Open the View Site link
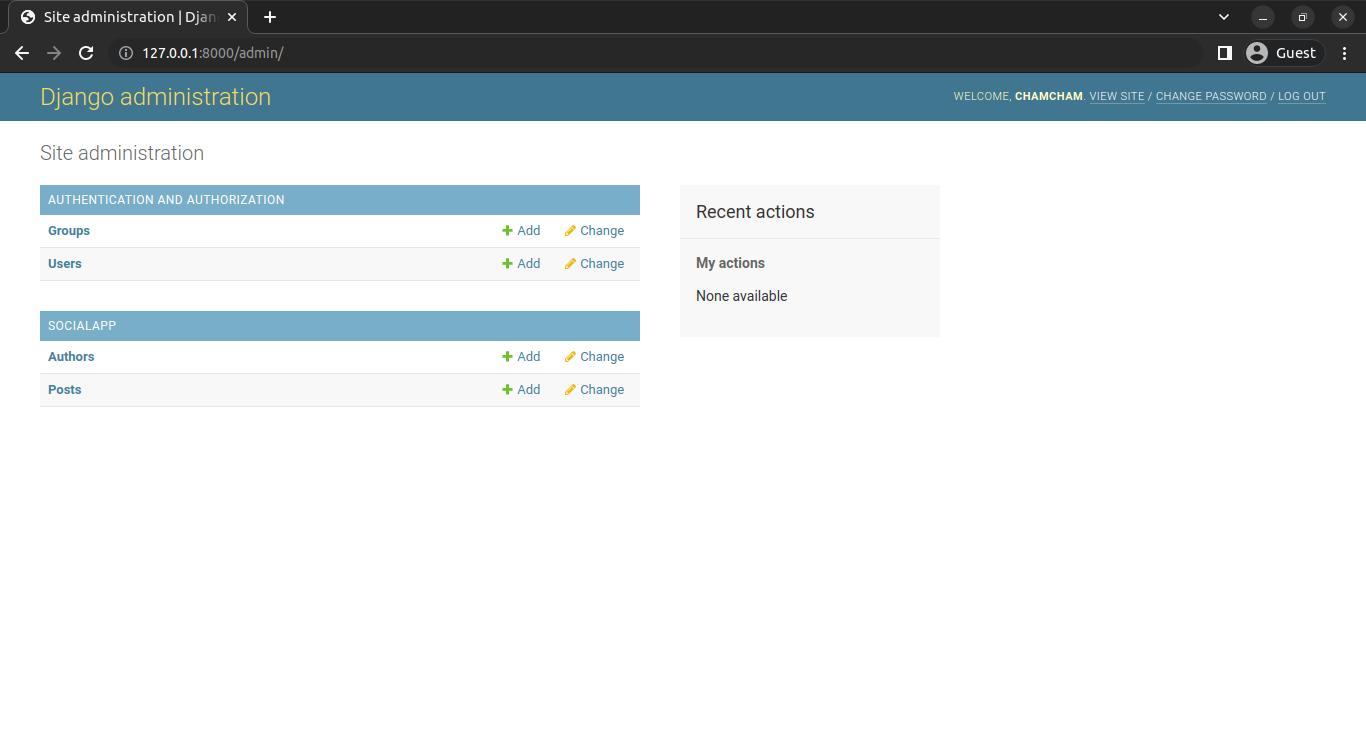 click(x=1116, y=97)
